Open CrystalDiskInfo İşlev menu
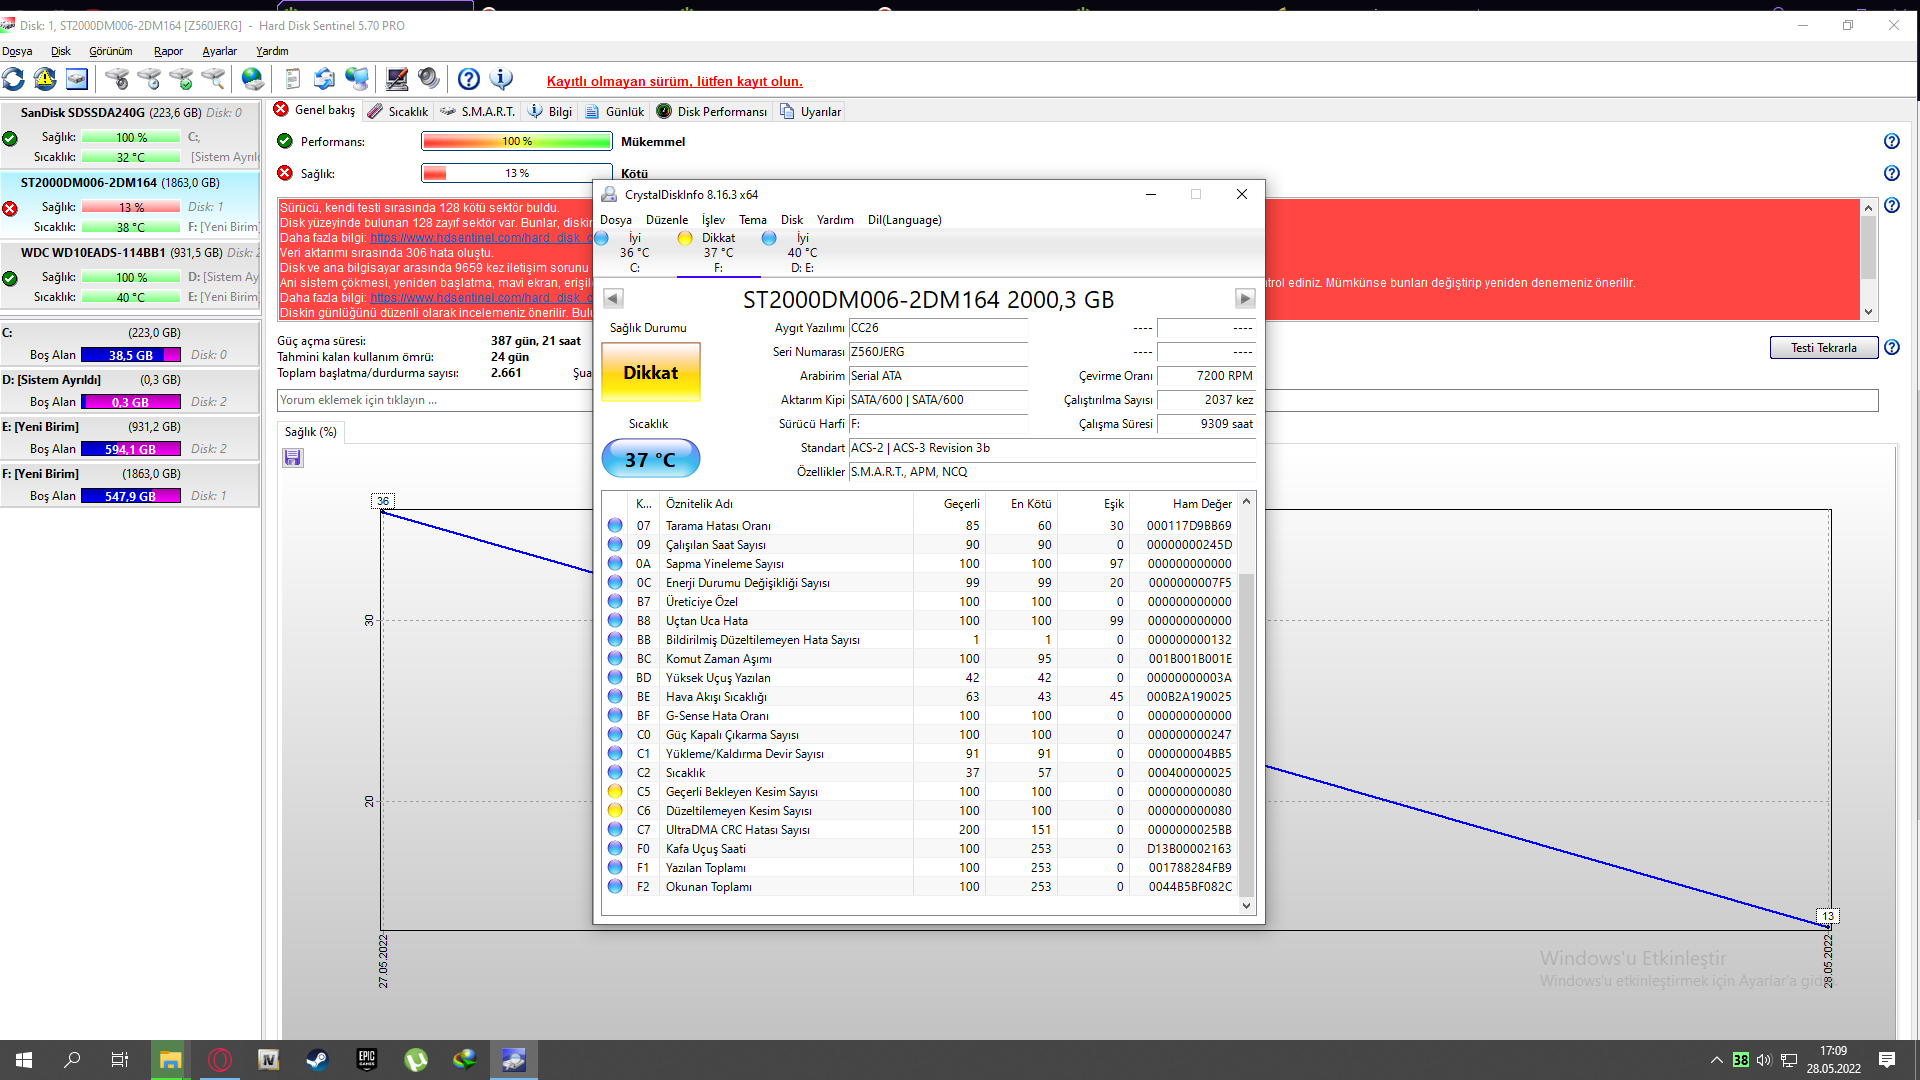 [x=712, y=220]
